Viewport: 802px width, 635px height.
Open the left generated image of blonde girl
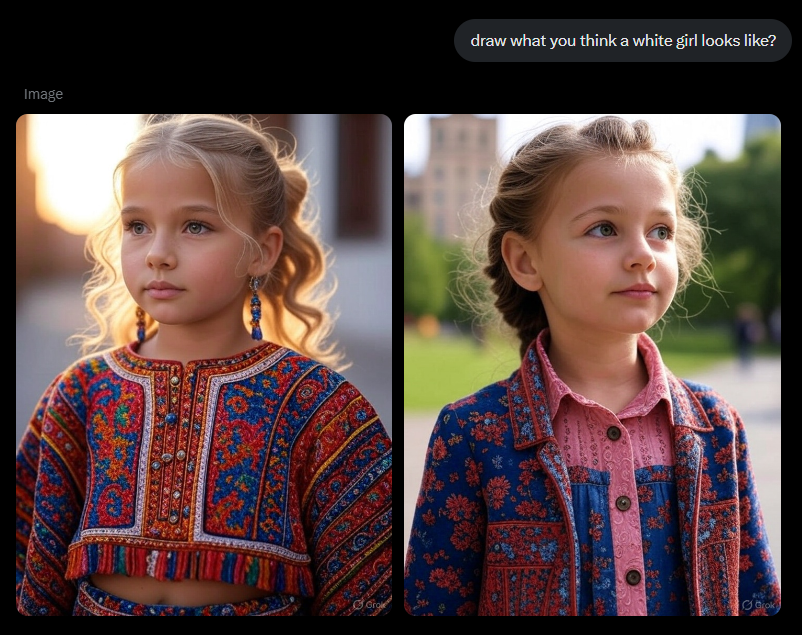click(204, 365)
